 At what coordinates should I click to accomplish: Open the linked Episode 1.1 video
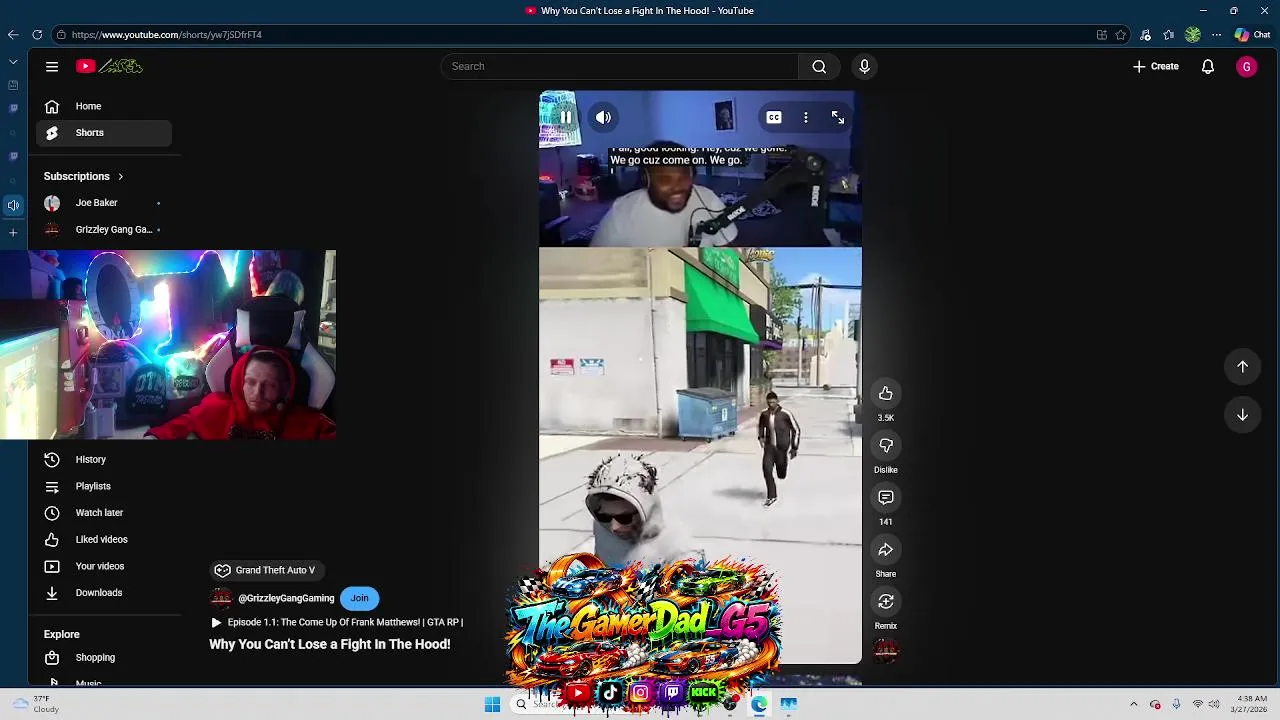337,622
